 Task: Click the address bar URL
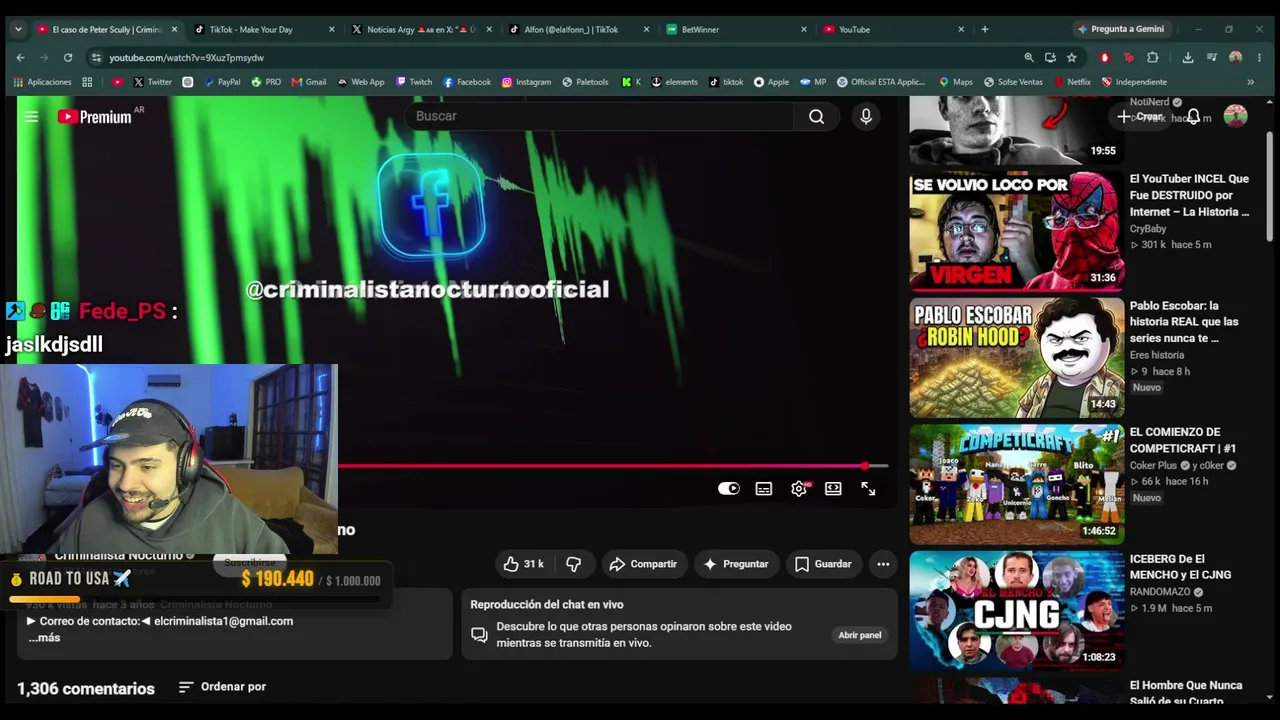[x=187, y=58]
